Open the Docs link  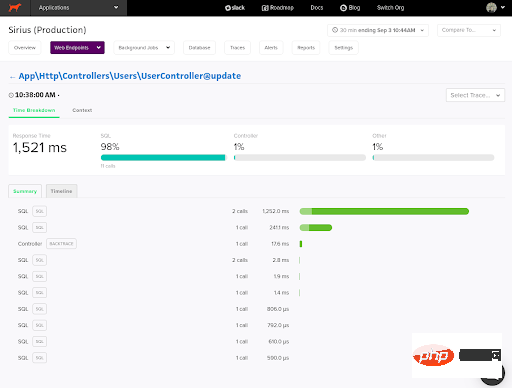[x=317, y=8]
